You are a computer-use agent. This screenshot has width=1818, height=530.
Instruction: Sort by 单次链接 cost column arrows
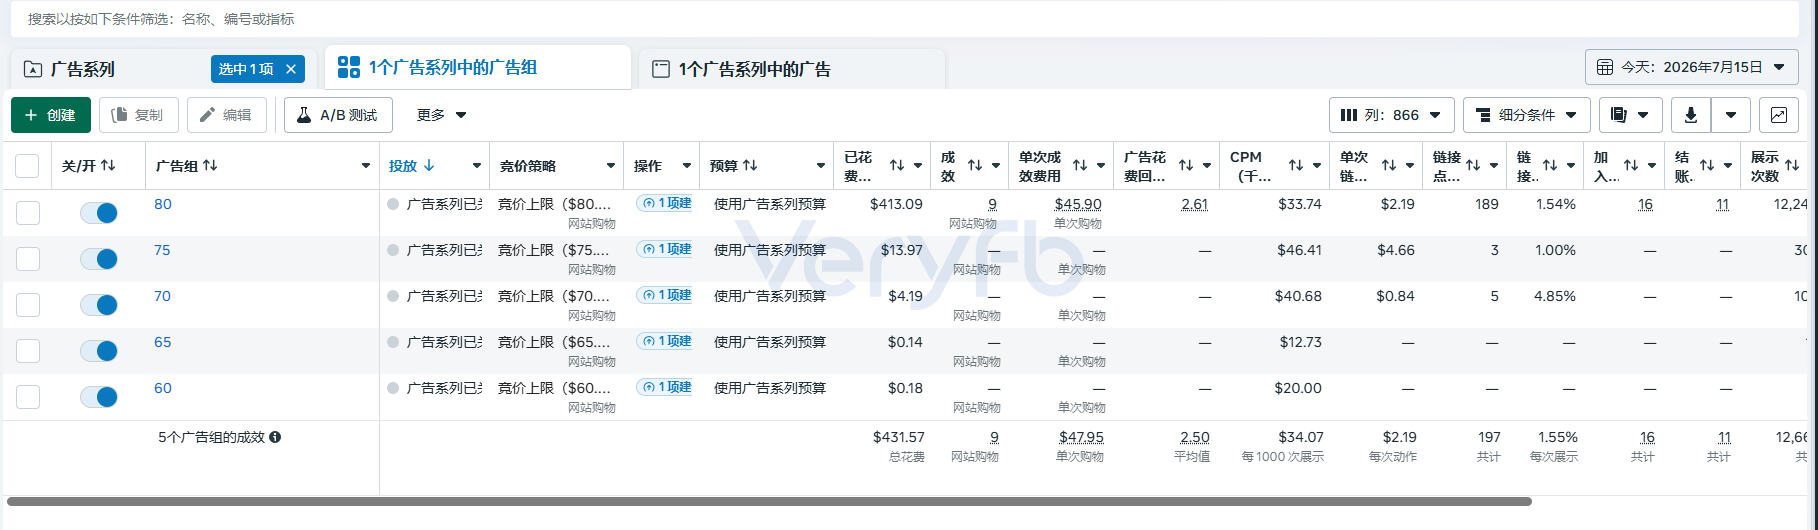1389,166
